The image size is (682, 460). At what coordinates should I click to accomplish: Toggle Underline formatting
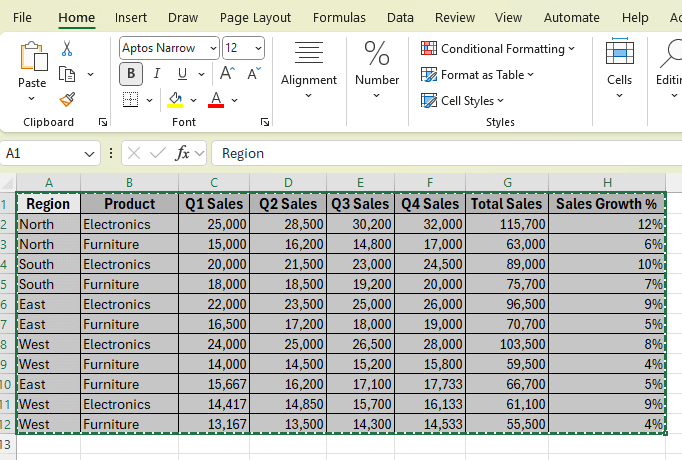[182, 74]
